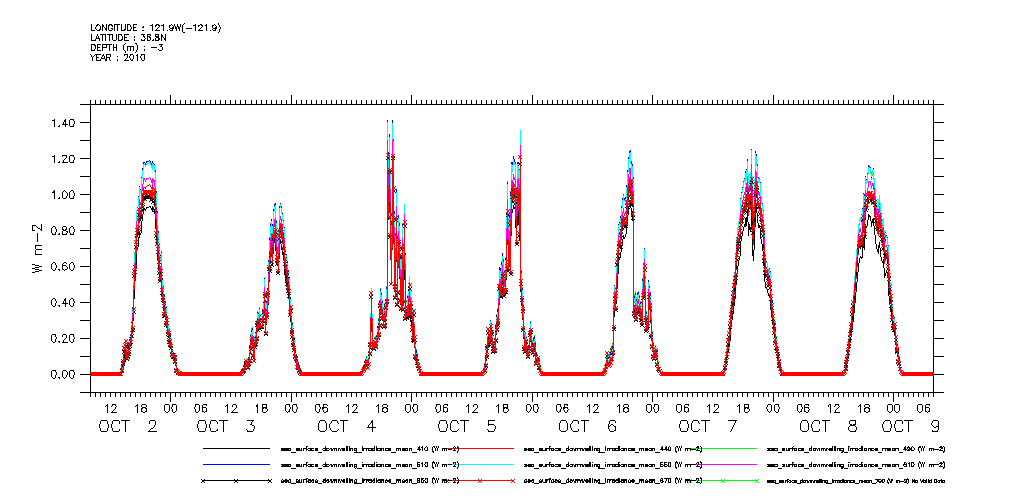Click the red x-marked legend line sample
1009x504 pixels.
479,481
